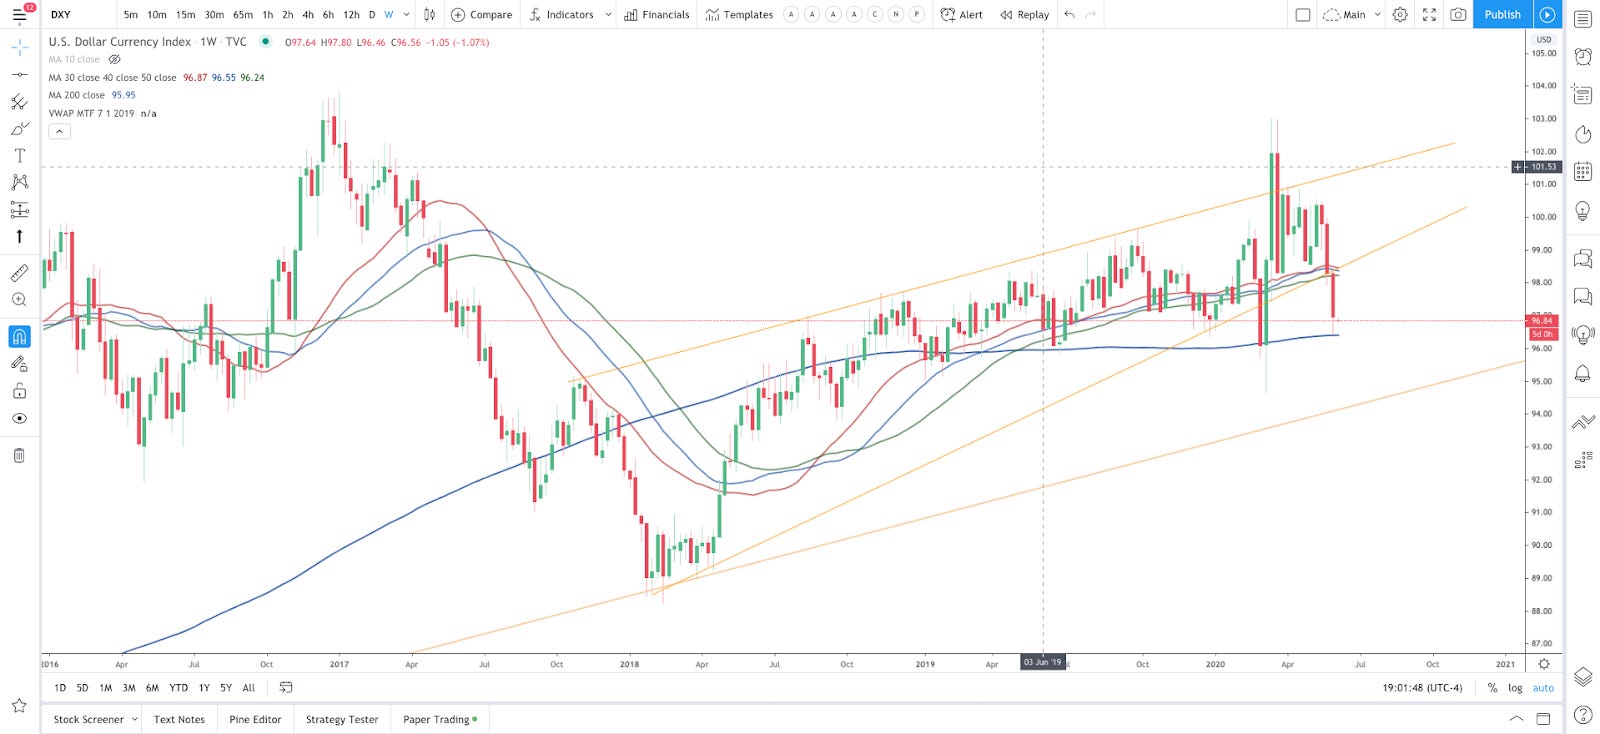Toggle stay in drawing mode
The width and height of the screenshot is (1600, 734).
pos(19,364)
